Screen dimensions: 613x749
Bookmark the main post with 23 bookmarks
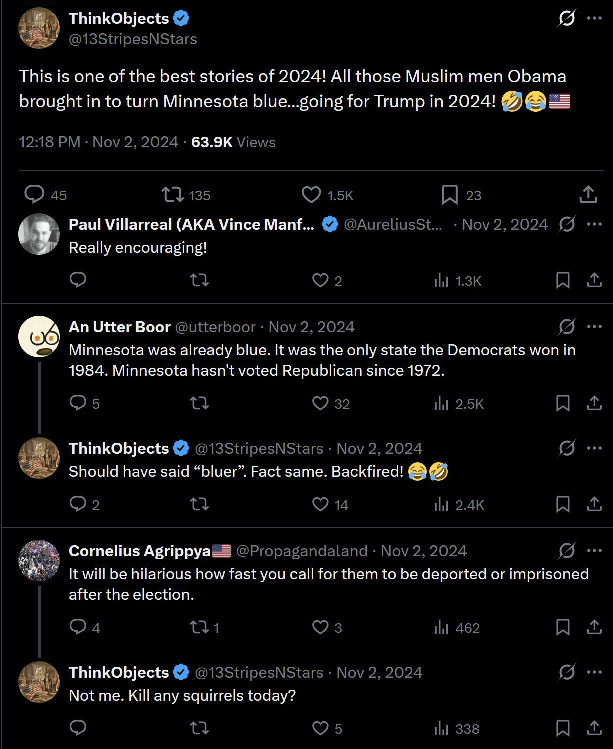click(x=450, y=195)
